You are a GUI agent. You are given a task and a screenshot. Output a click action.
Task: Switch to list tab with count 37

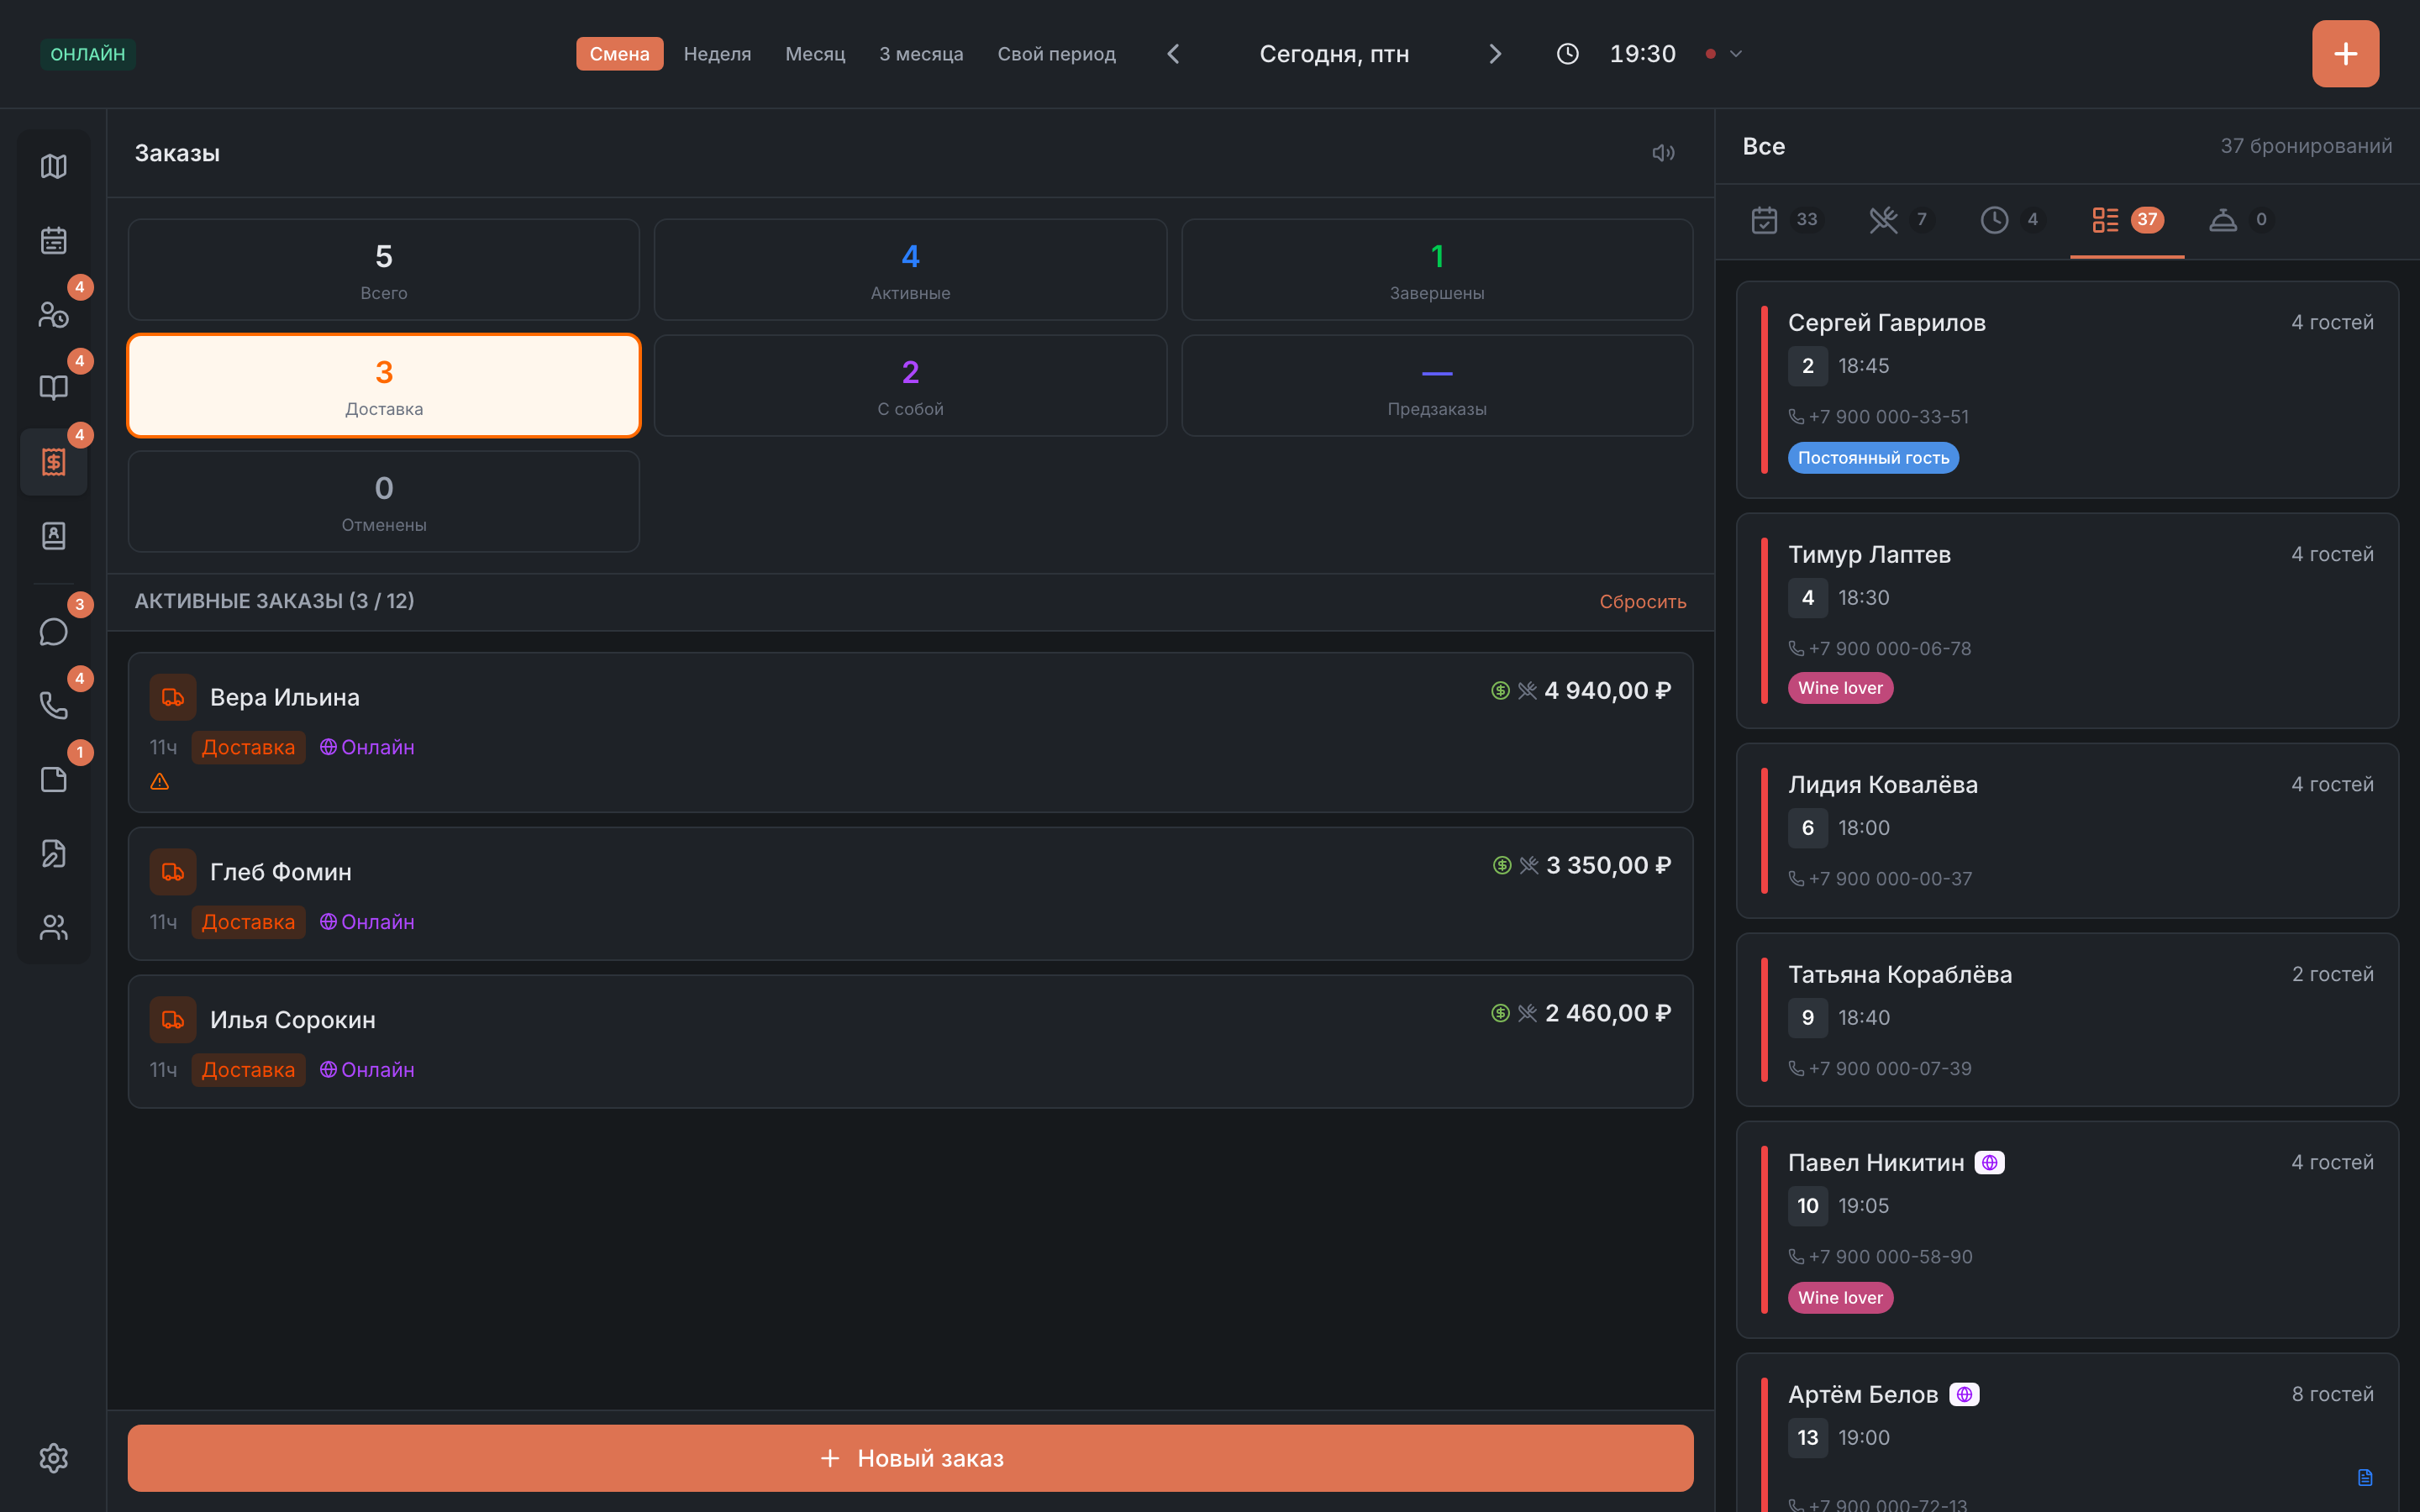2127,220
